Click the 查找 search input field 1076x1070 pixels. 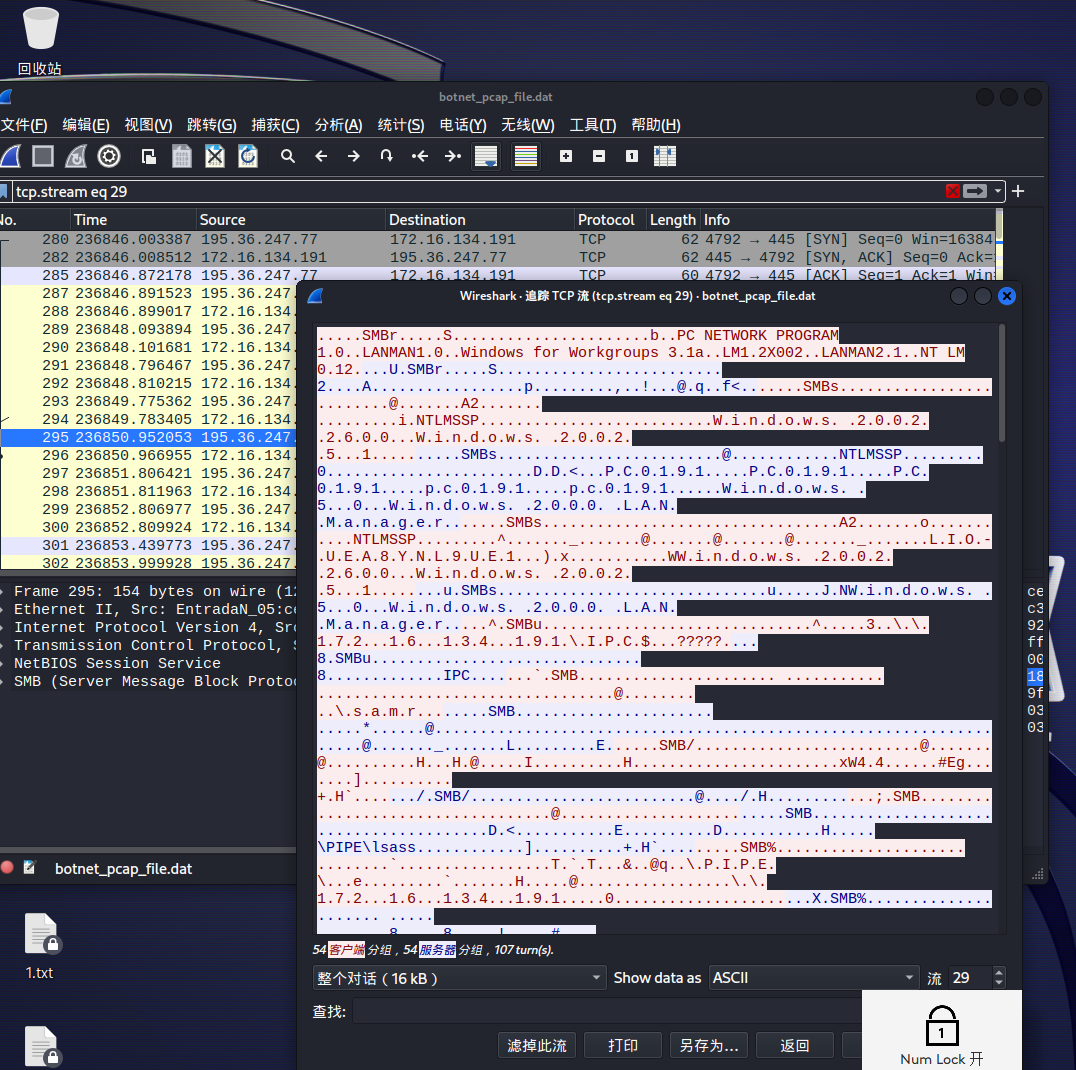pyautogui.click(x=607, y=1012)
